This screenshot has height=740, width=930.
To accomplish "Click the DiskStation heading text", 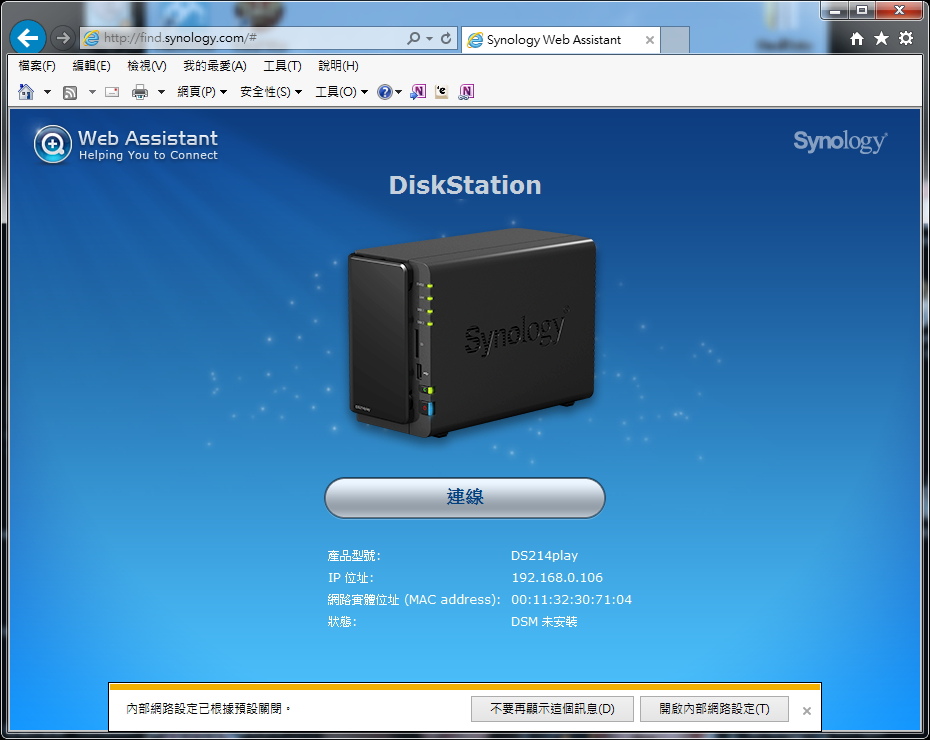I will pyautogui.click(x=465, y=185).
